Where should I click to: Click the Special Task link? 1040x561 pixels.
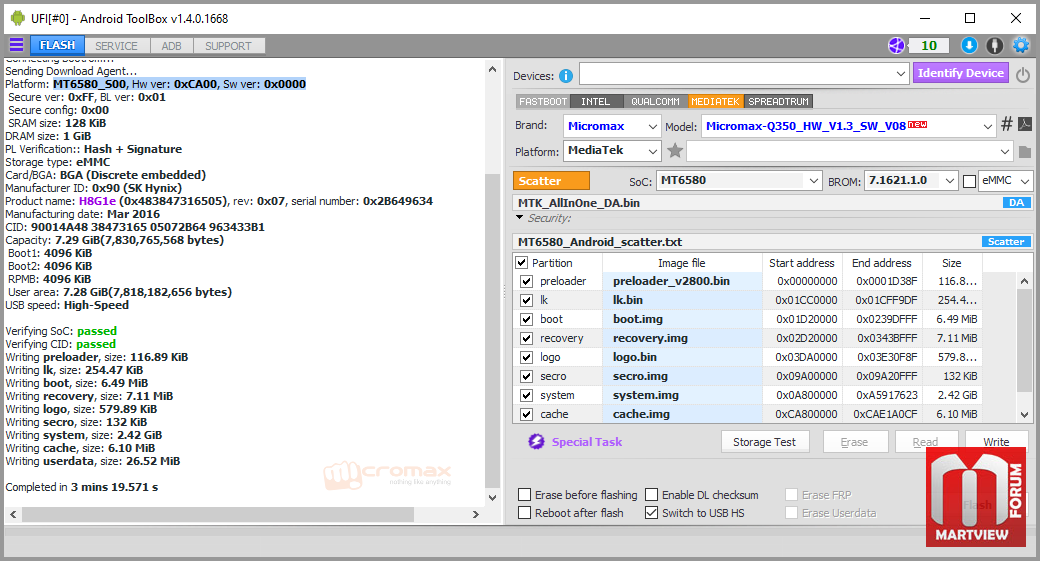(587, 442)
